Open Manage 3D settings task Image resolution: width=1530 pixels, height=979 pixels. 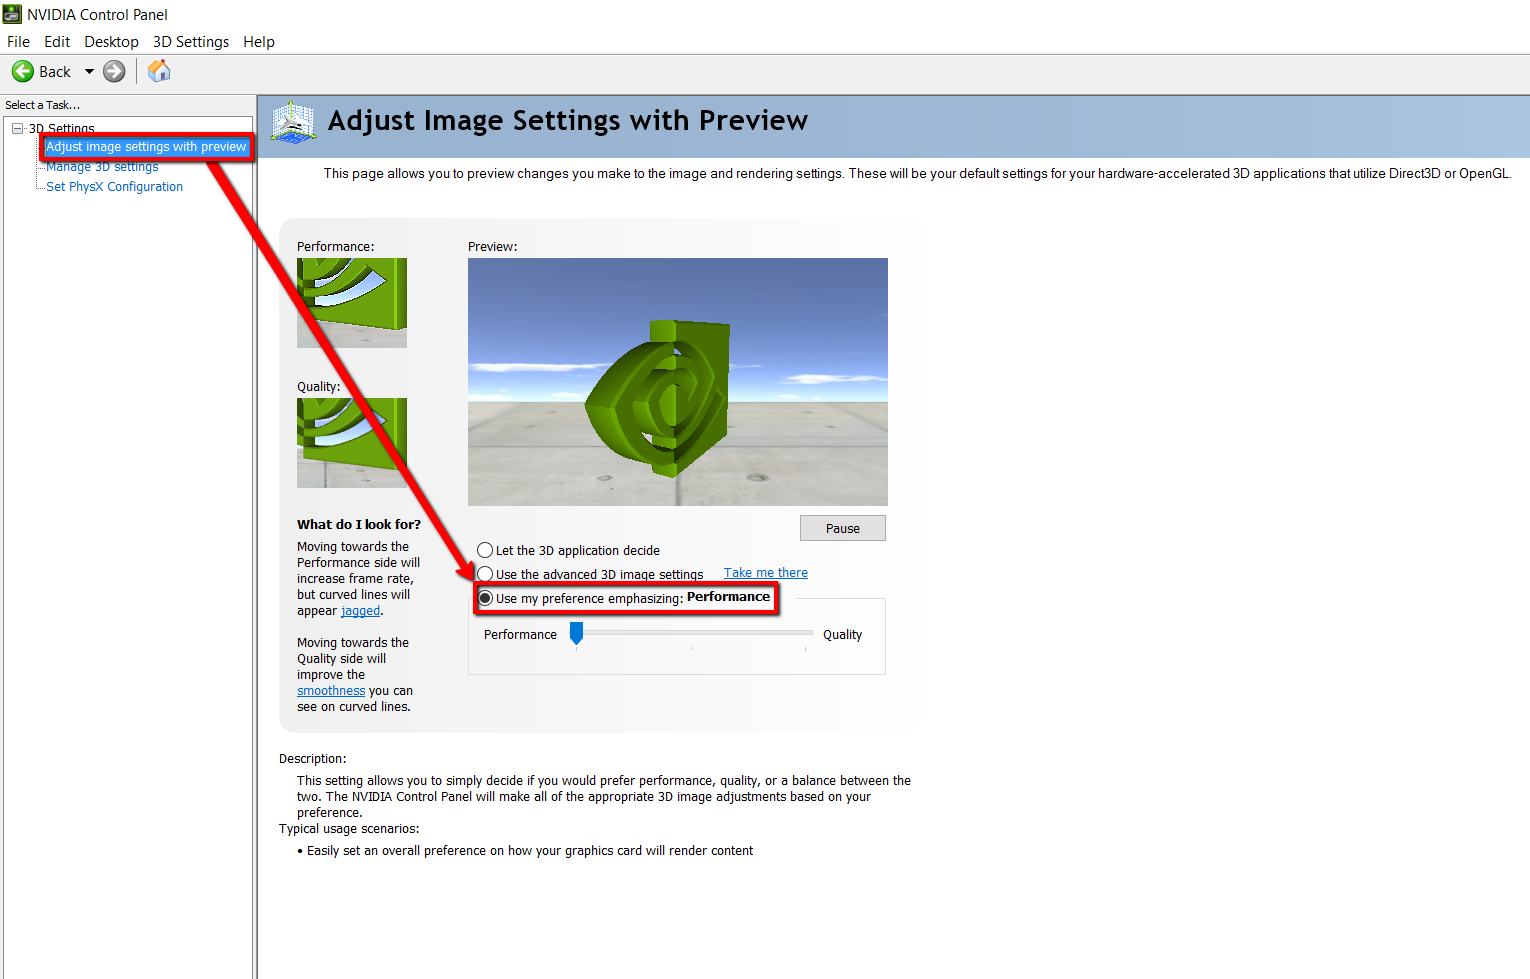(x=102, y=167)
